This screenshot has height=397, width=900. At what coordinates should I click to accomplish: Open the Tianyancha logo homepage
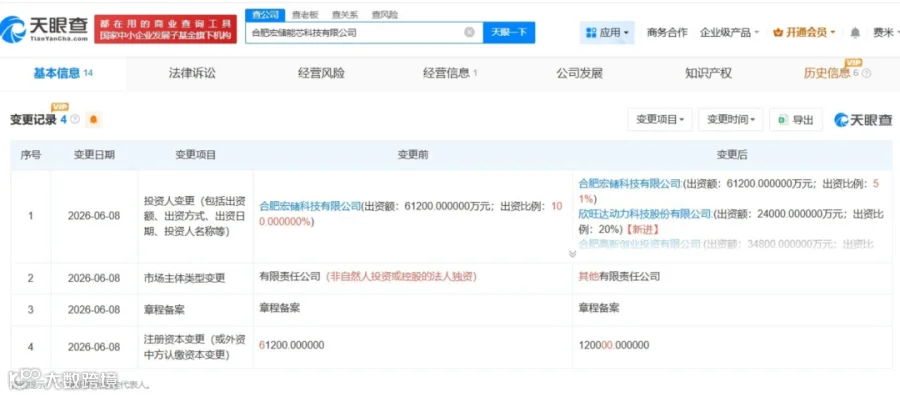click(45, 29)
